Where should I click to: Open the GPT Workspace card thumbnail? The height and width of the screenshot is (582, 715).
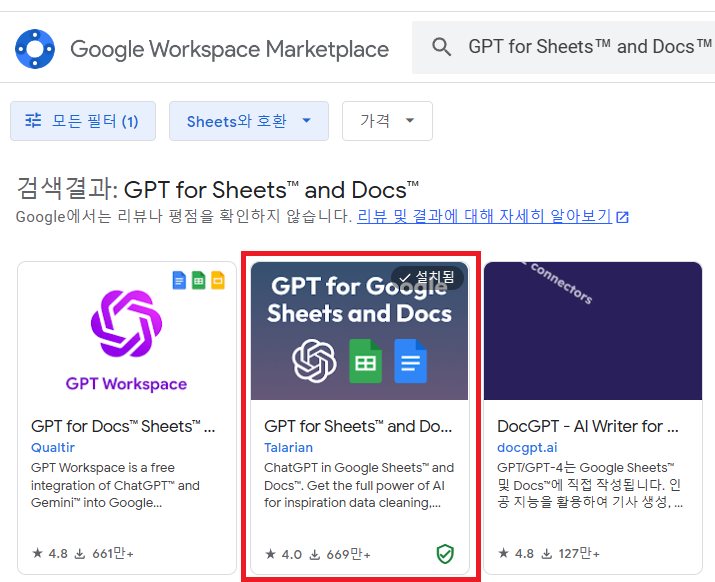point(127,331)
